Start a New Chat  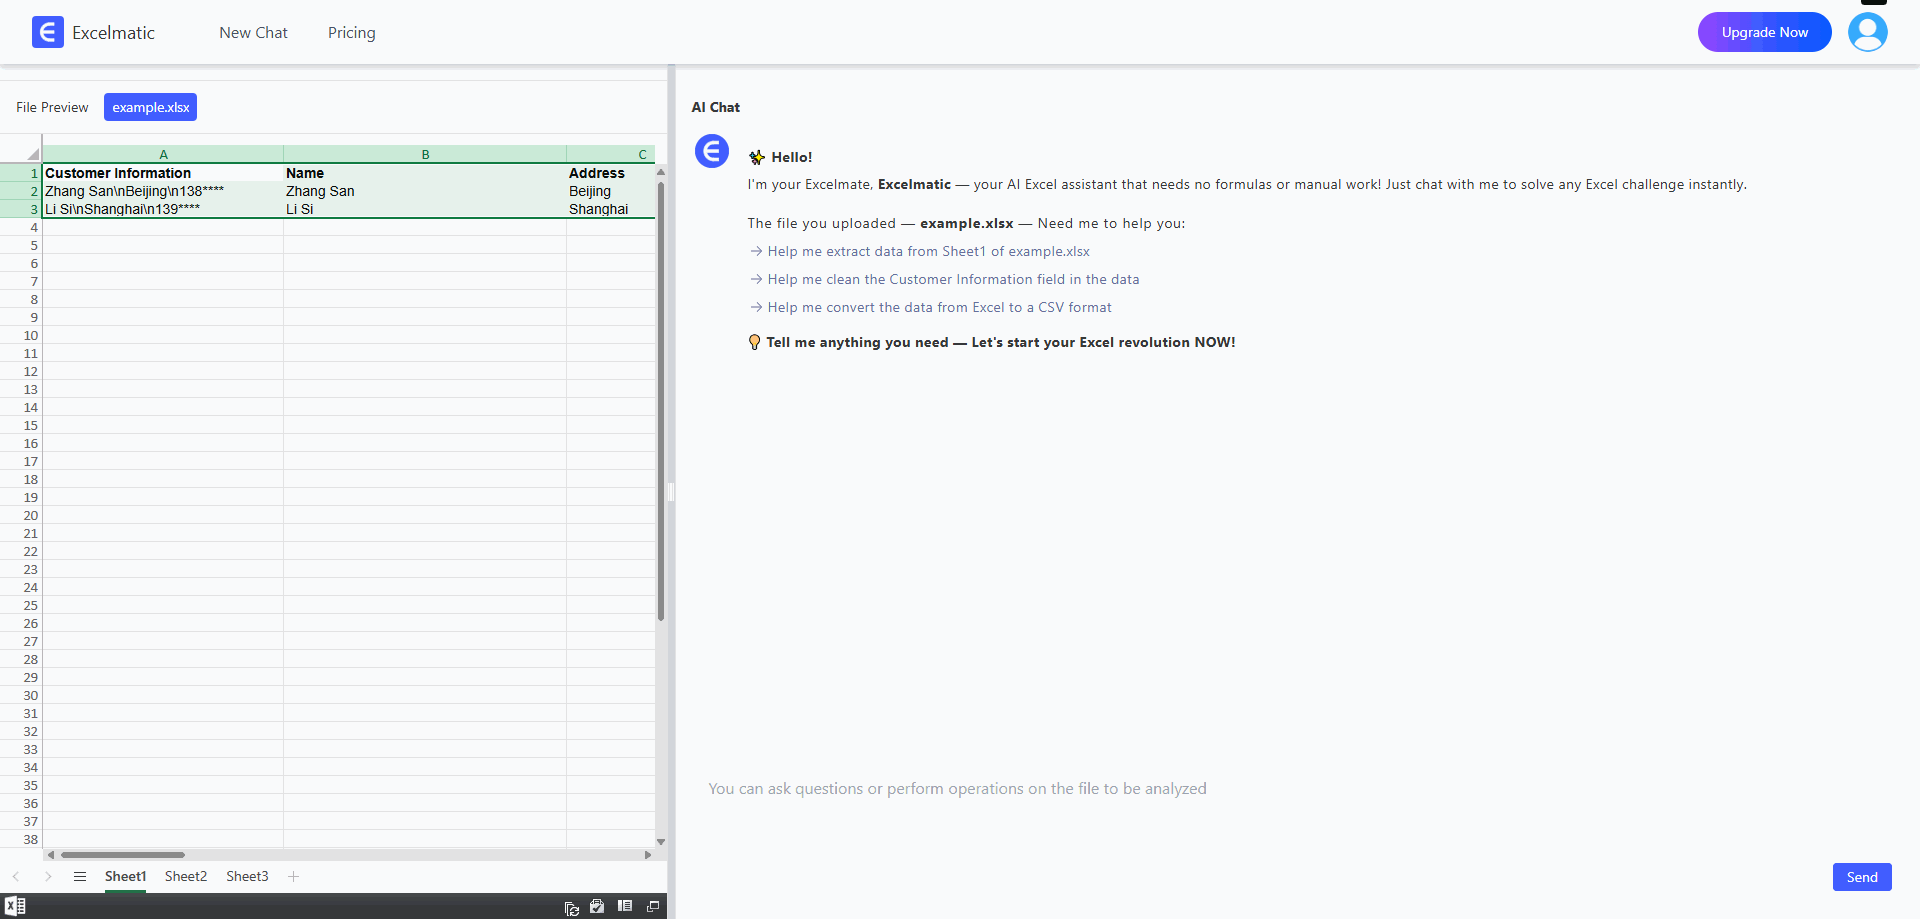(x=253, y=32)
